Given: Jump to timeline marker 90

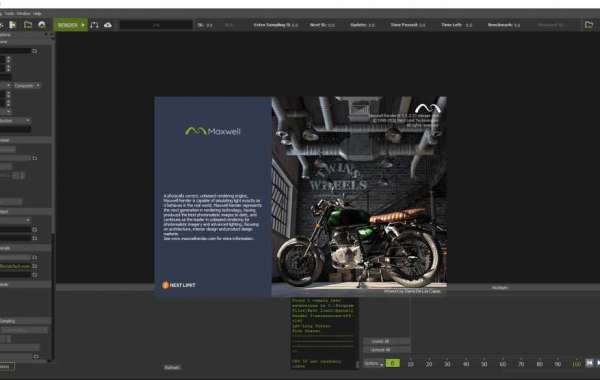Looking at the screenshot, I should point(558,364).
